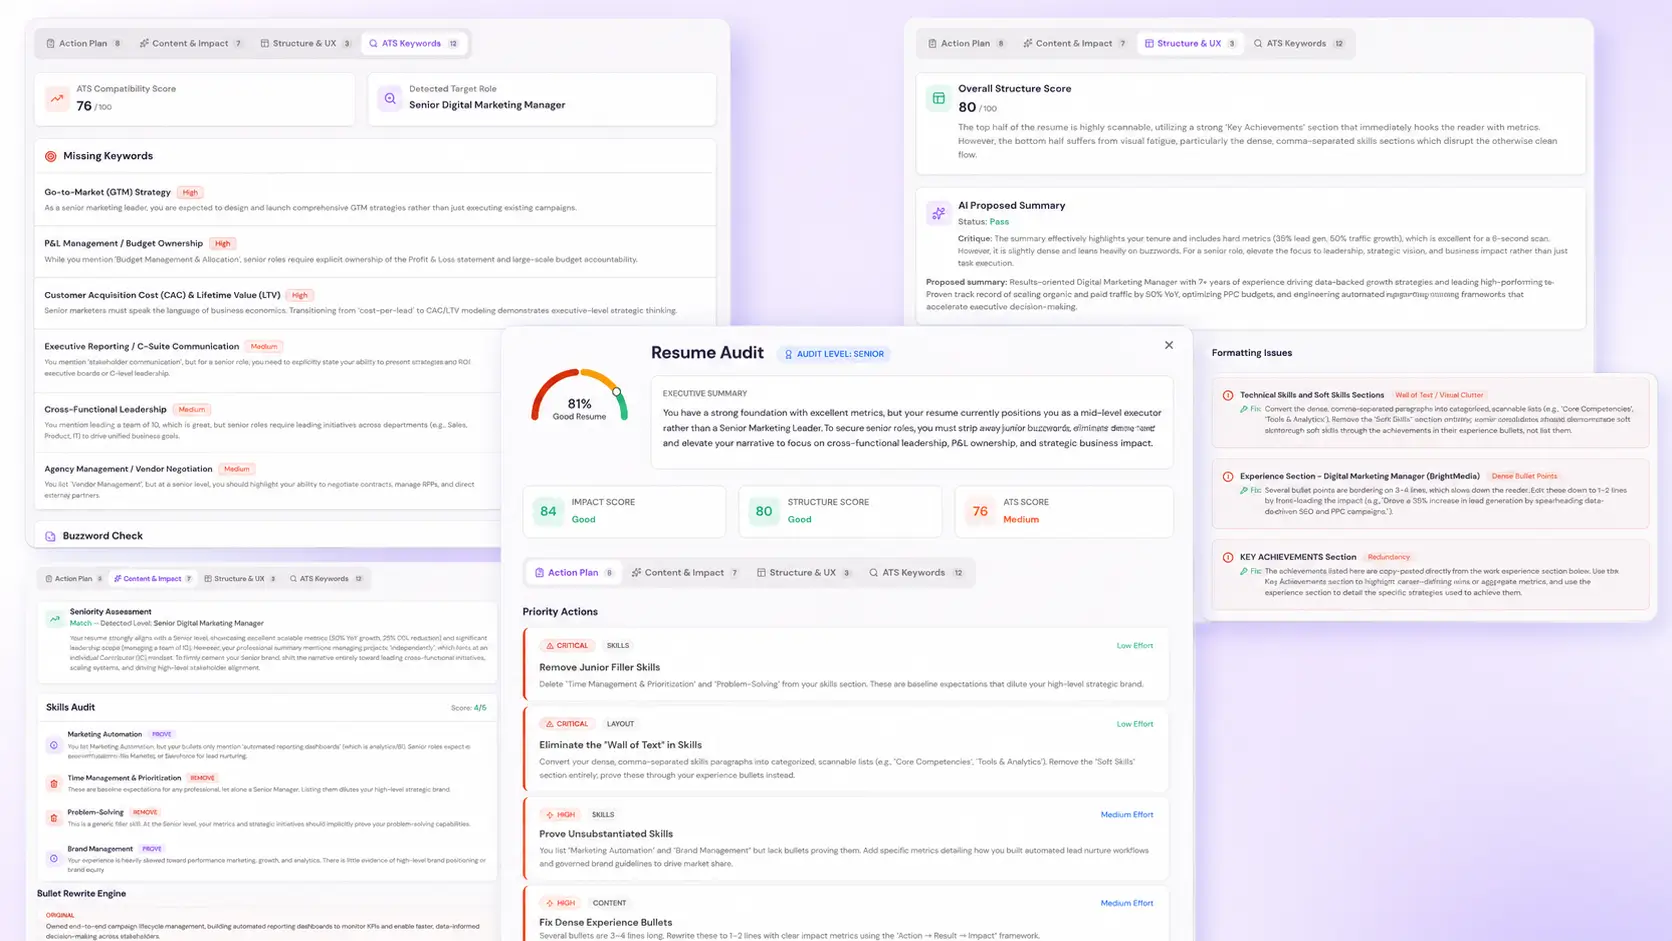
Task: Click the Overall Structure Score layout icon
Action: 938,98
